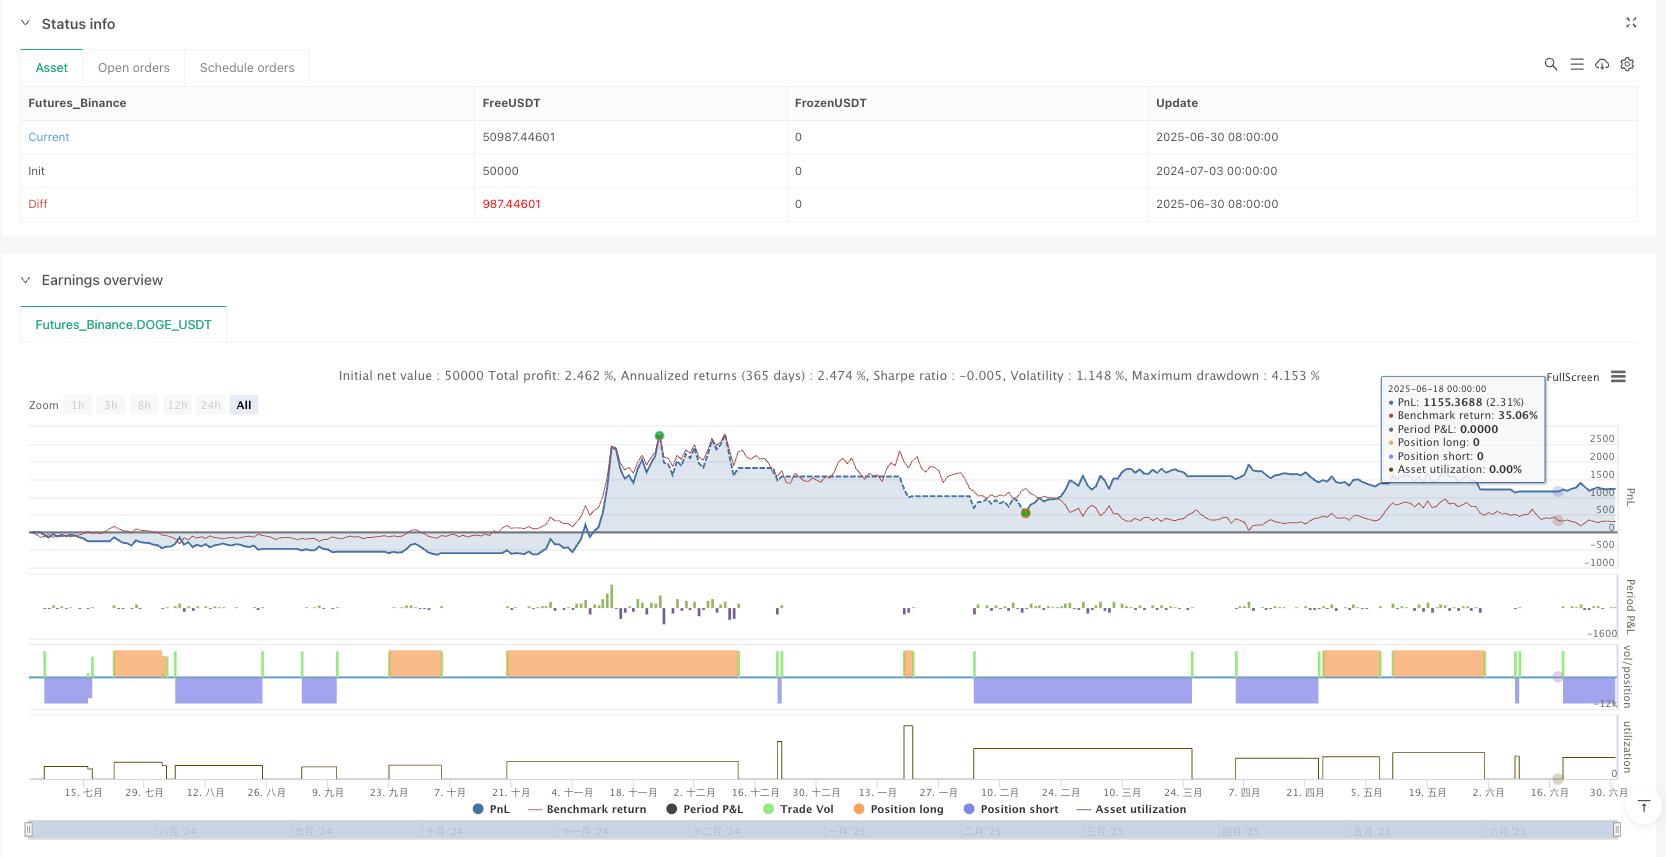Click the All zoom button

[x=244, y=405]
